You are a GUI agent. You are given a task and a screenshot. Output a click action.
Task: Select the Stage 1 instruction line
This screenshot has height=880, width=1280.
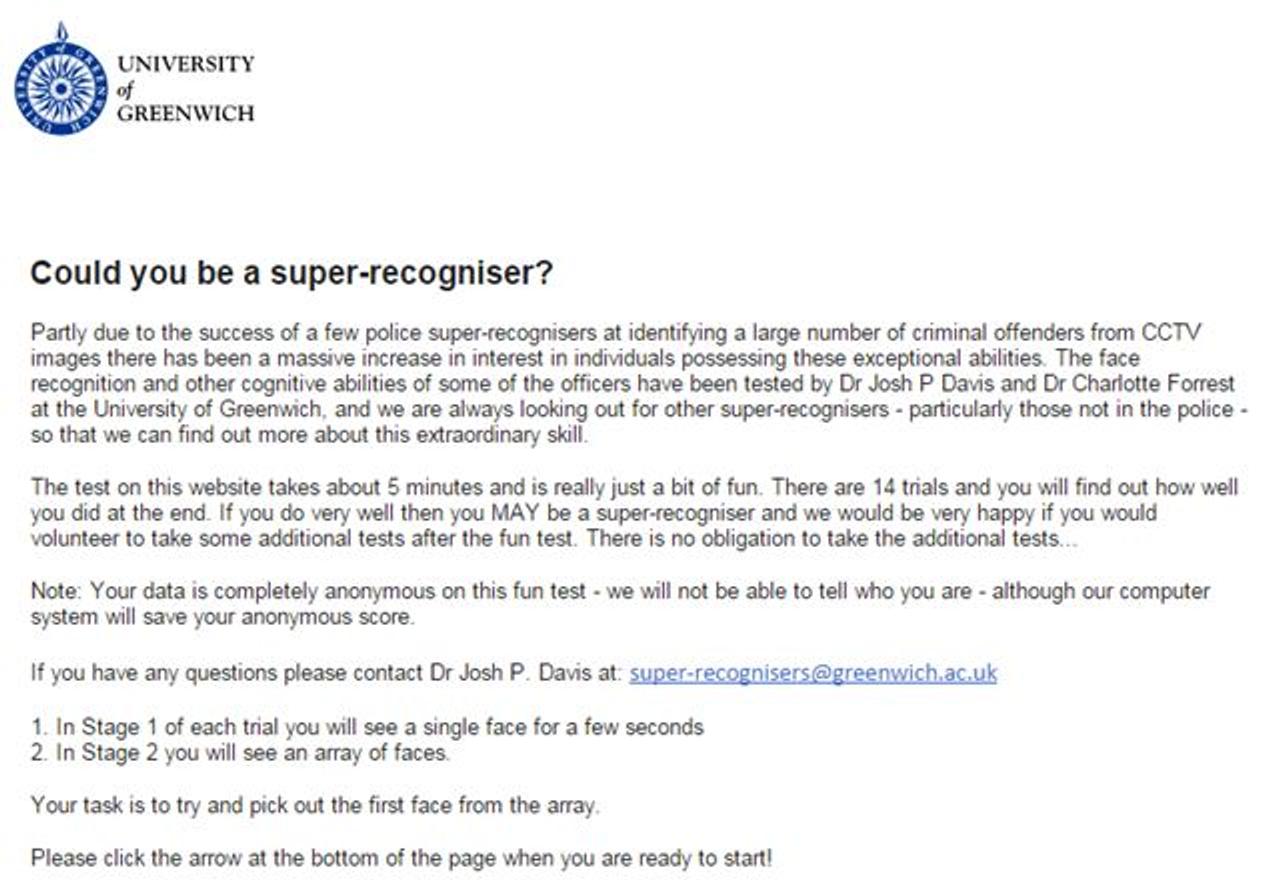point(367,727)
